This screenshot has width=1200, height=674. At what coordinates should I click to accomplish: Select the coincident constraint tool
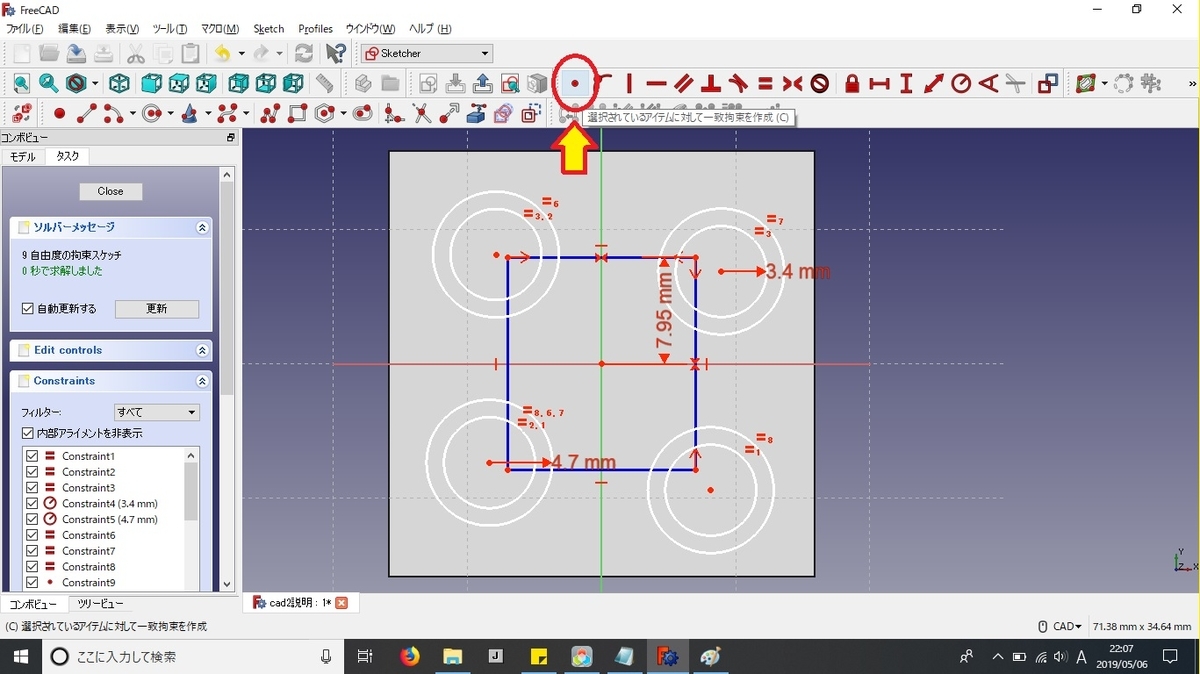pyautogui.click(x=575, y=84)
